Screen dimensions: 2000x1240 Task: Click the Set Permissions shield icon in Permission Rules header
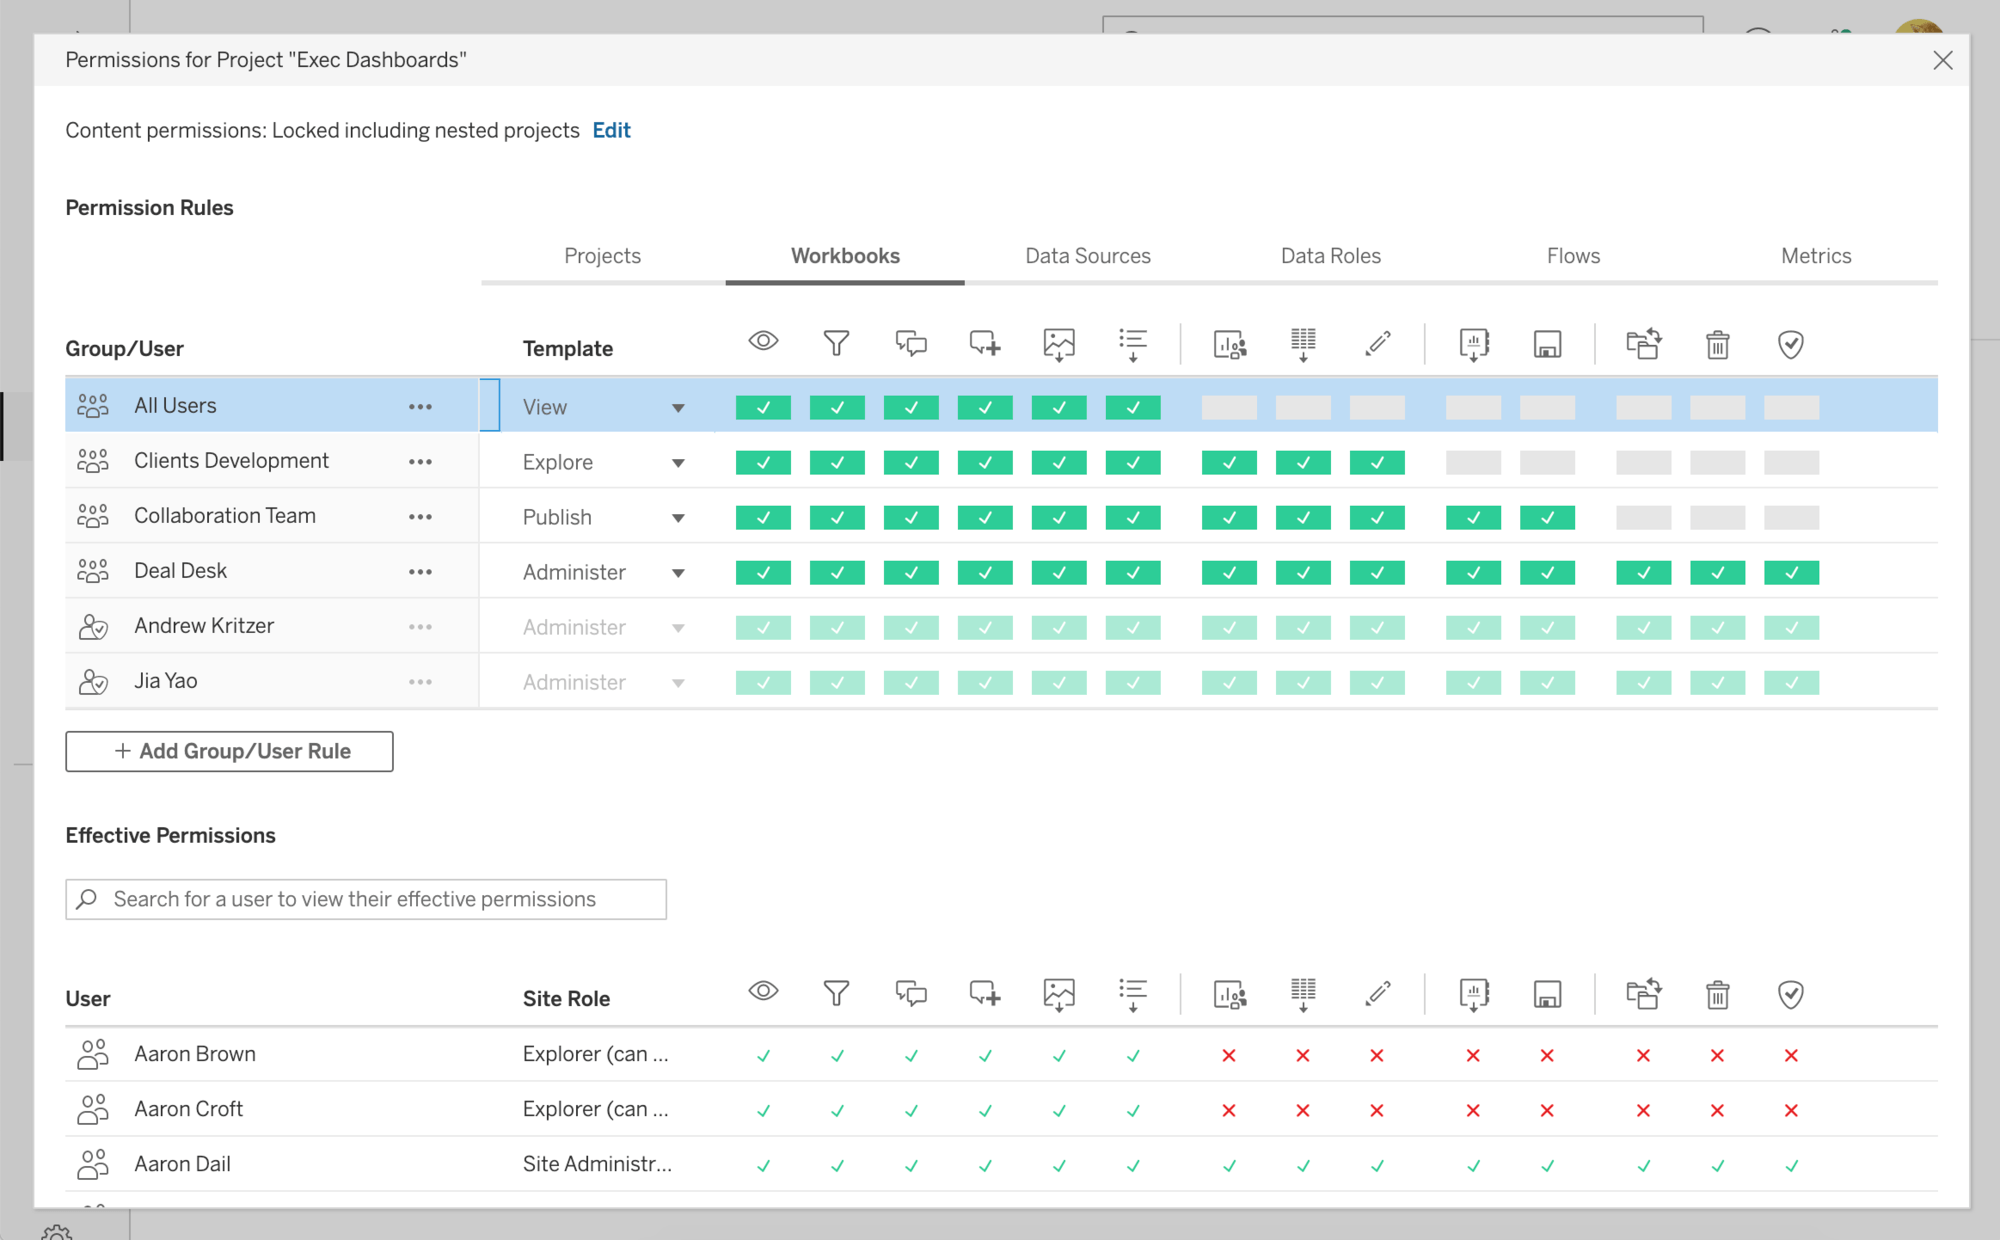[x=1791, y=345]
